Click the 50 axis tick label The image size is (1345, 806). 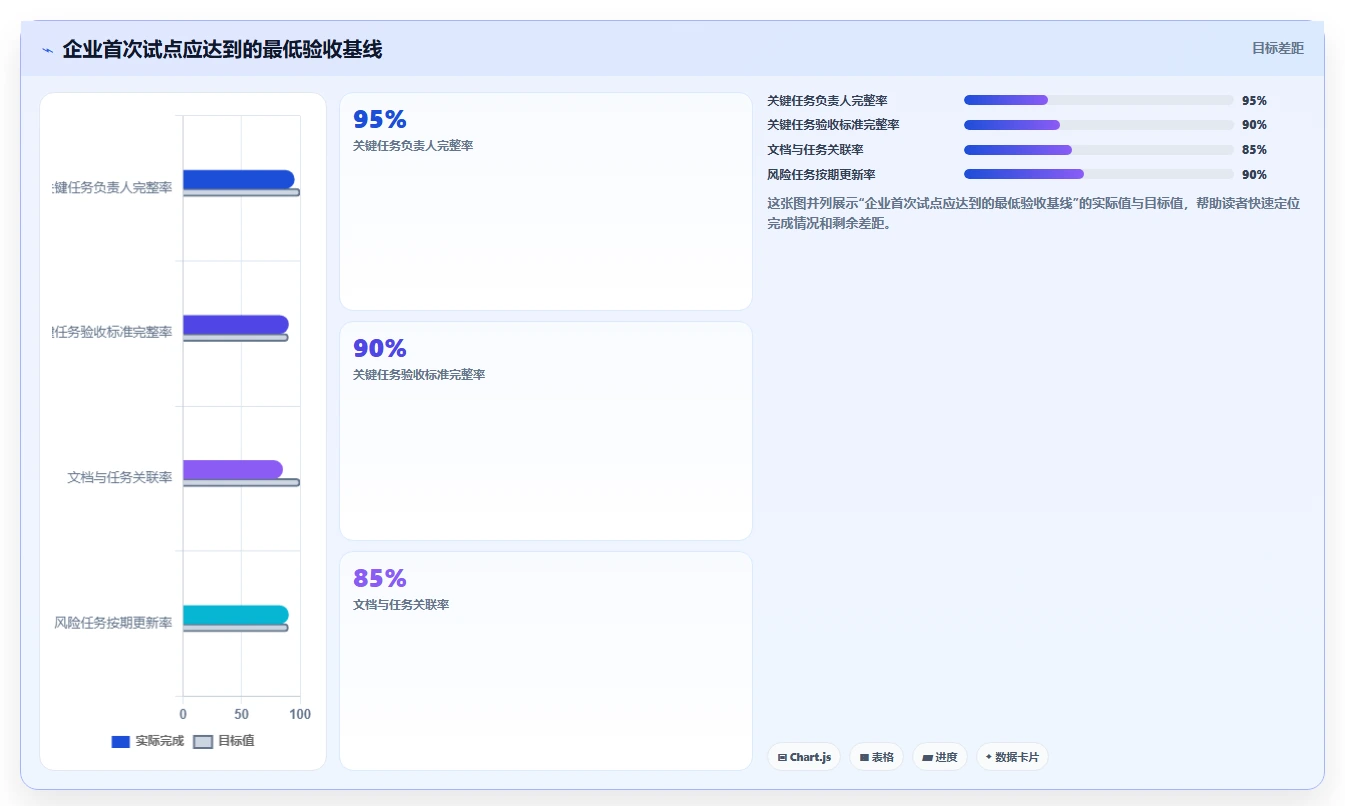[241, 714]
